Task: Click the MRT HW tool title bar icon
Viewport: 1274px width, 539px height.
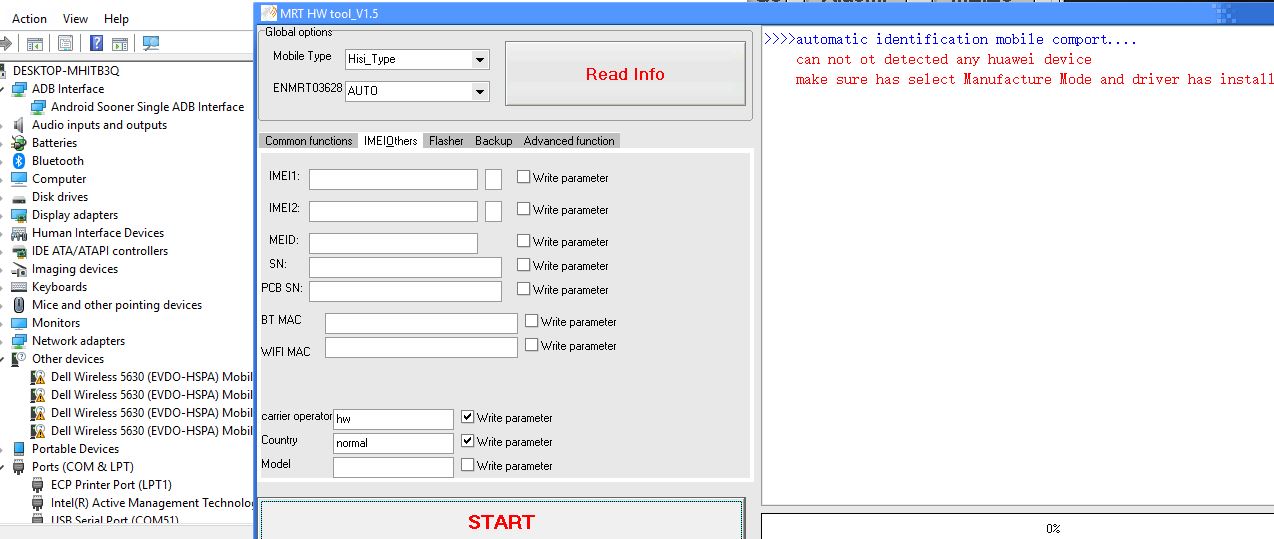Action: 268,13
